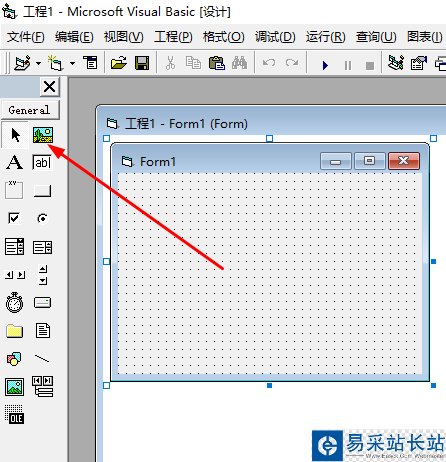This screenshot has height=462, width=446.
Task: Select the DriveListBox control tool
Action: click(x=42, y=303)
